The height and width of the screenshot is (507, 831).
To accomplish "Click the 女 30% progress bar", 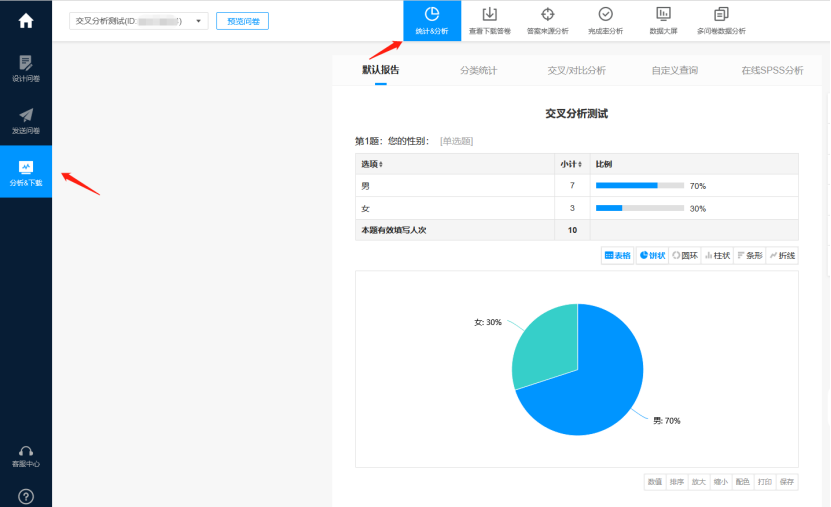I will tap(640, 208).
